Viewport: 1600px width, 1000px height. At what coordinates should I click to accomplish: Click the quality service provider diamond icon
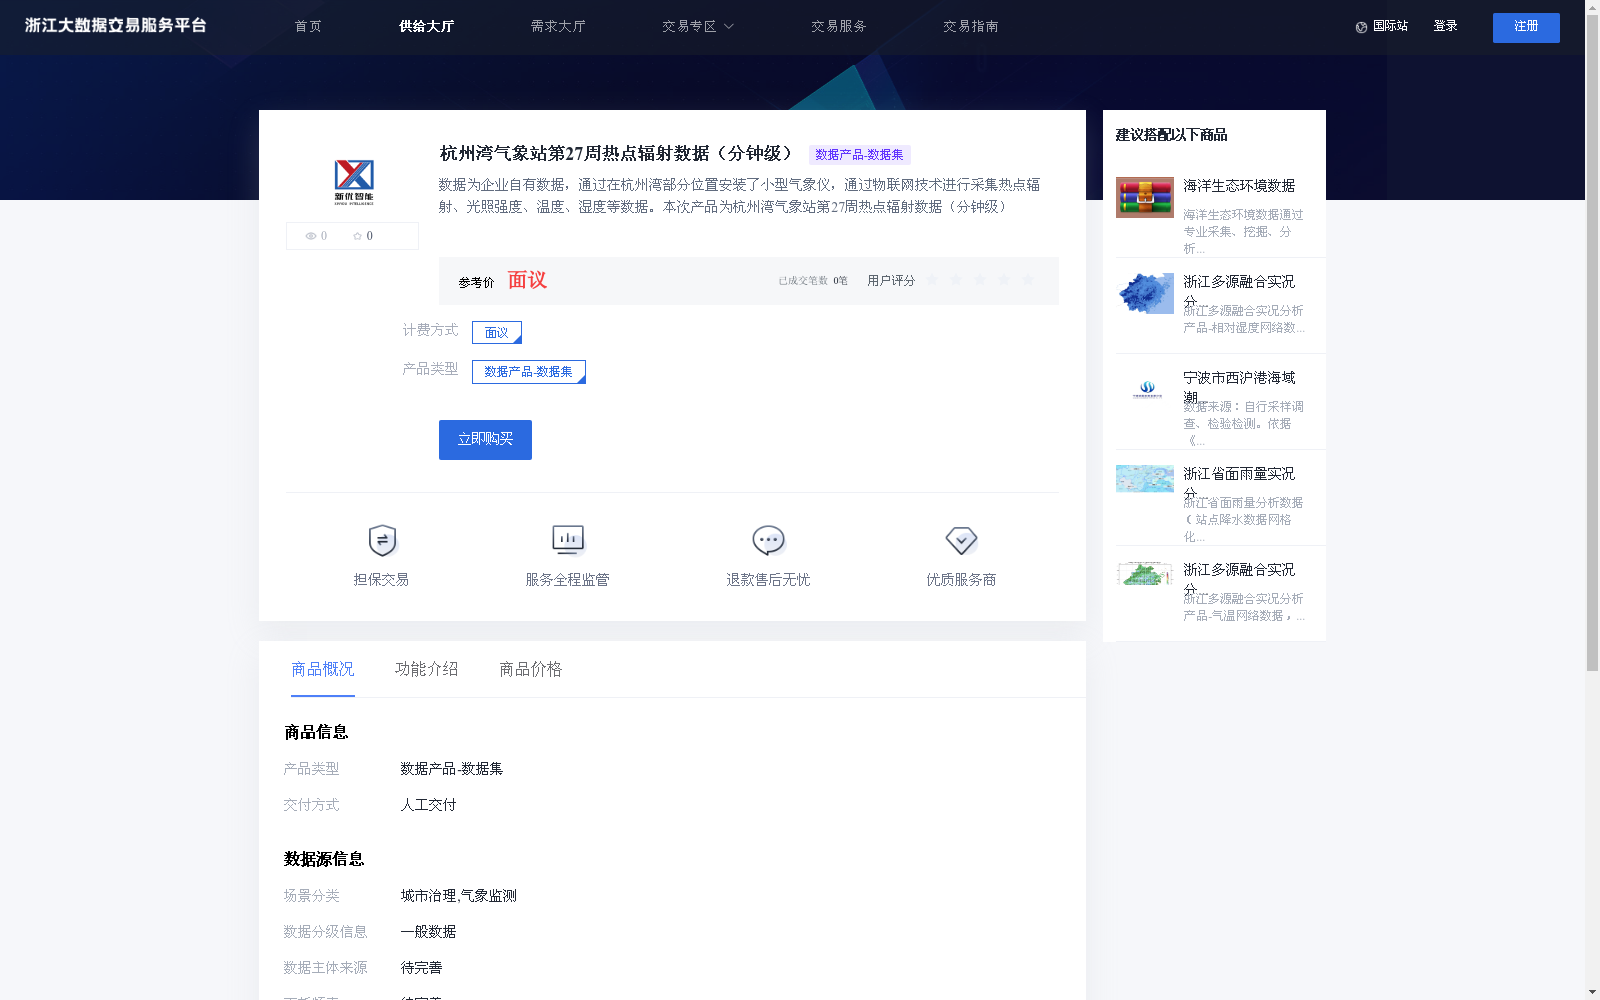(961, 540)
